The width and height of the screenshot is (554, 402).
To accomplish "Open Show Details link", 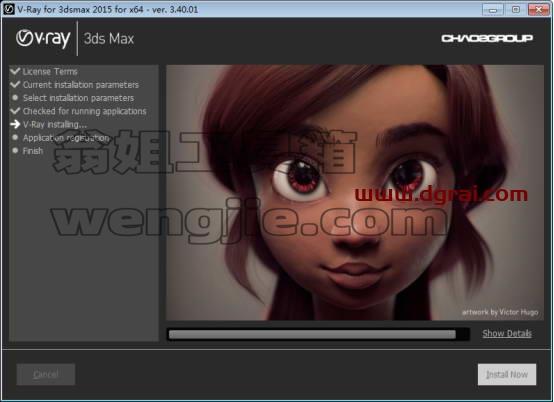I will point(507,333).
